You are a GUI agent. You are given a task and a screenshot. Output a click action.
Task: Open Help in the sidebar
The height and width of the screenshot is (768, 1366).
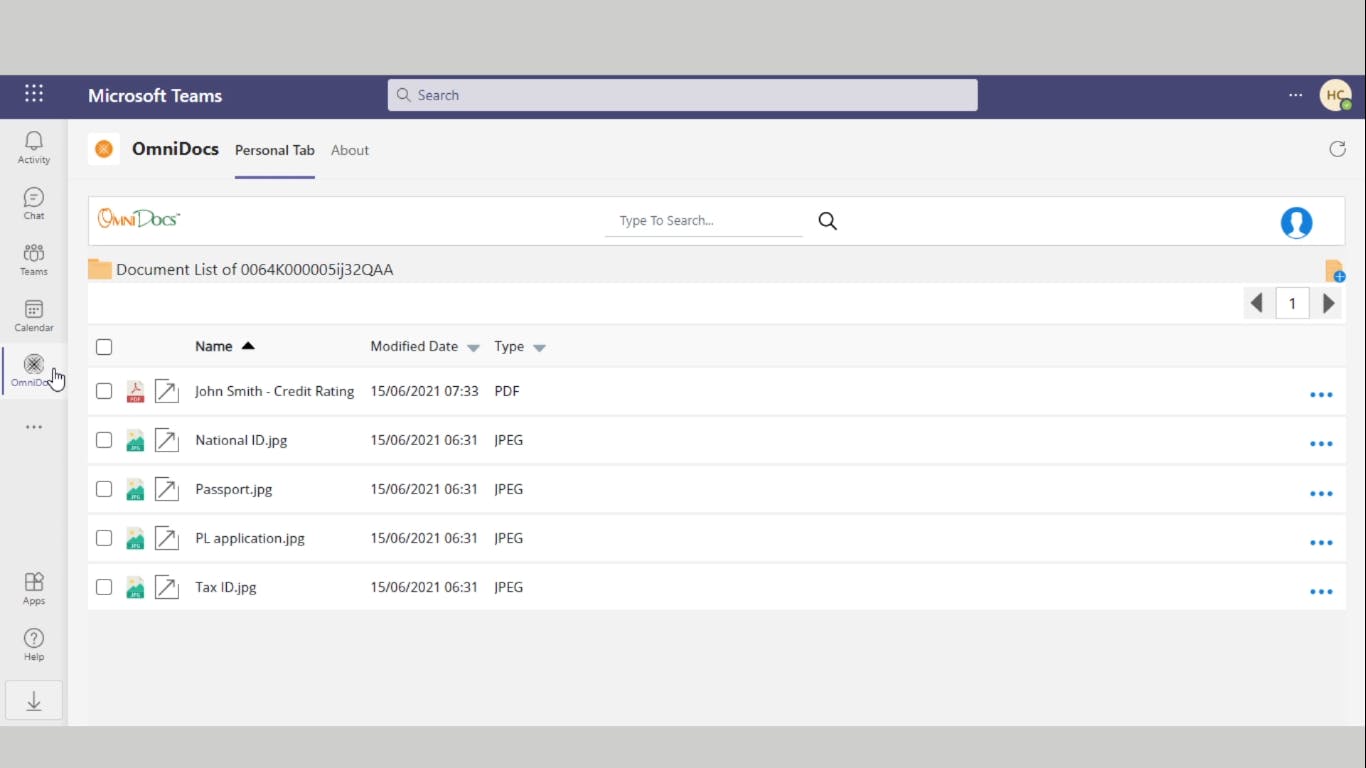pos(34,644)
